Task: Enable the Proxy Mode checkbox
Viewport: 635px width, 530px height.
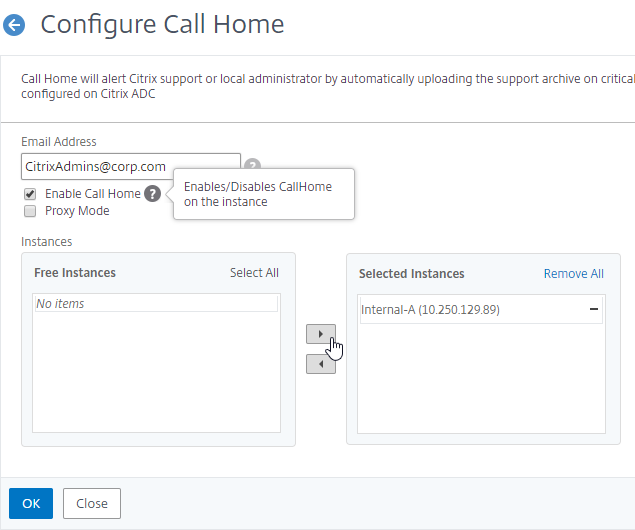Action: point(30,211)
